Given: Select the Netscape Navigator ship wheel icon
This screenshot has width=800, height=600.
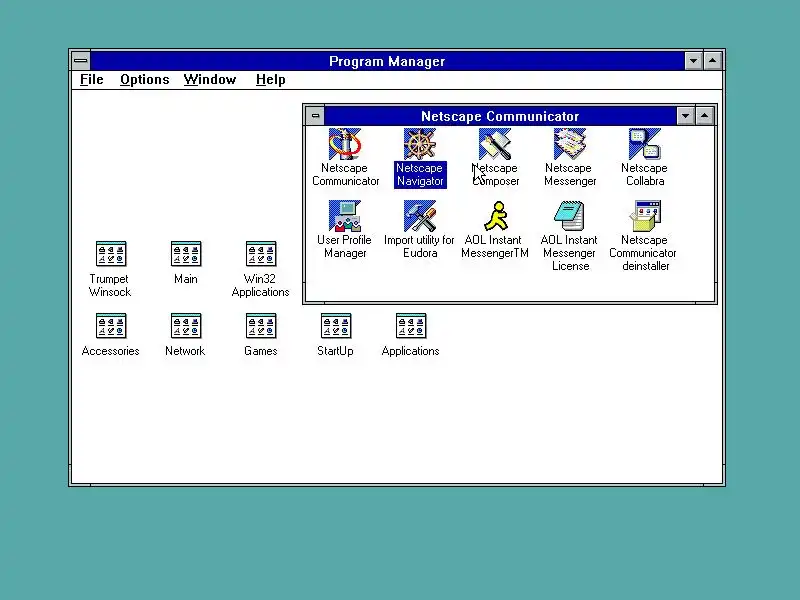Looking at the screenshot, I should (x=420, y=144).
